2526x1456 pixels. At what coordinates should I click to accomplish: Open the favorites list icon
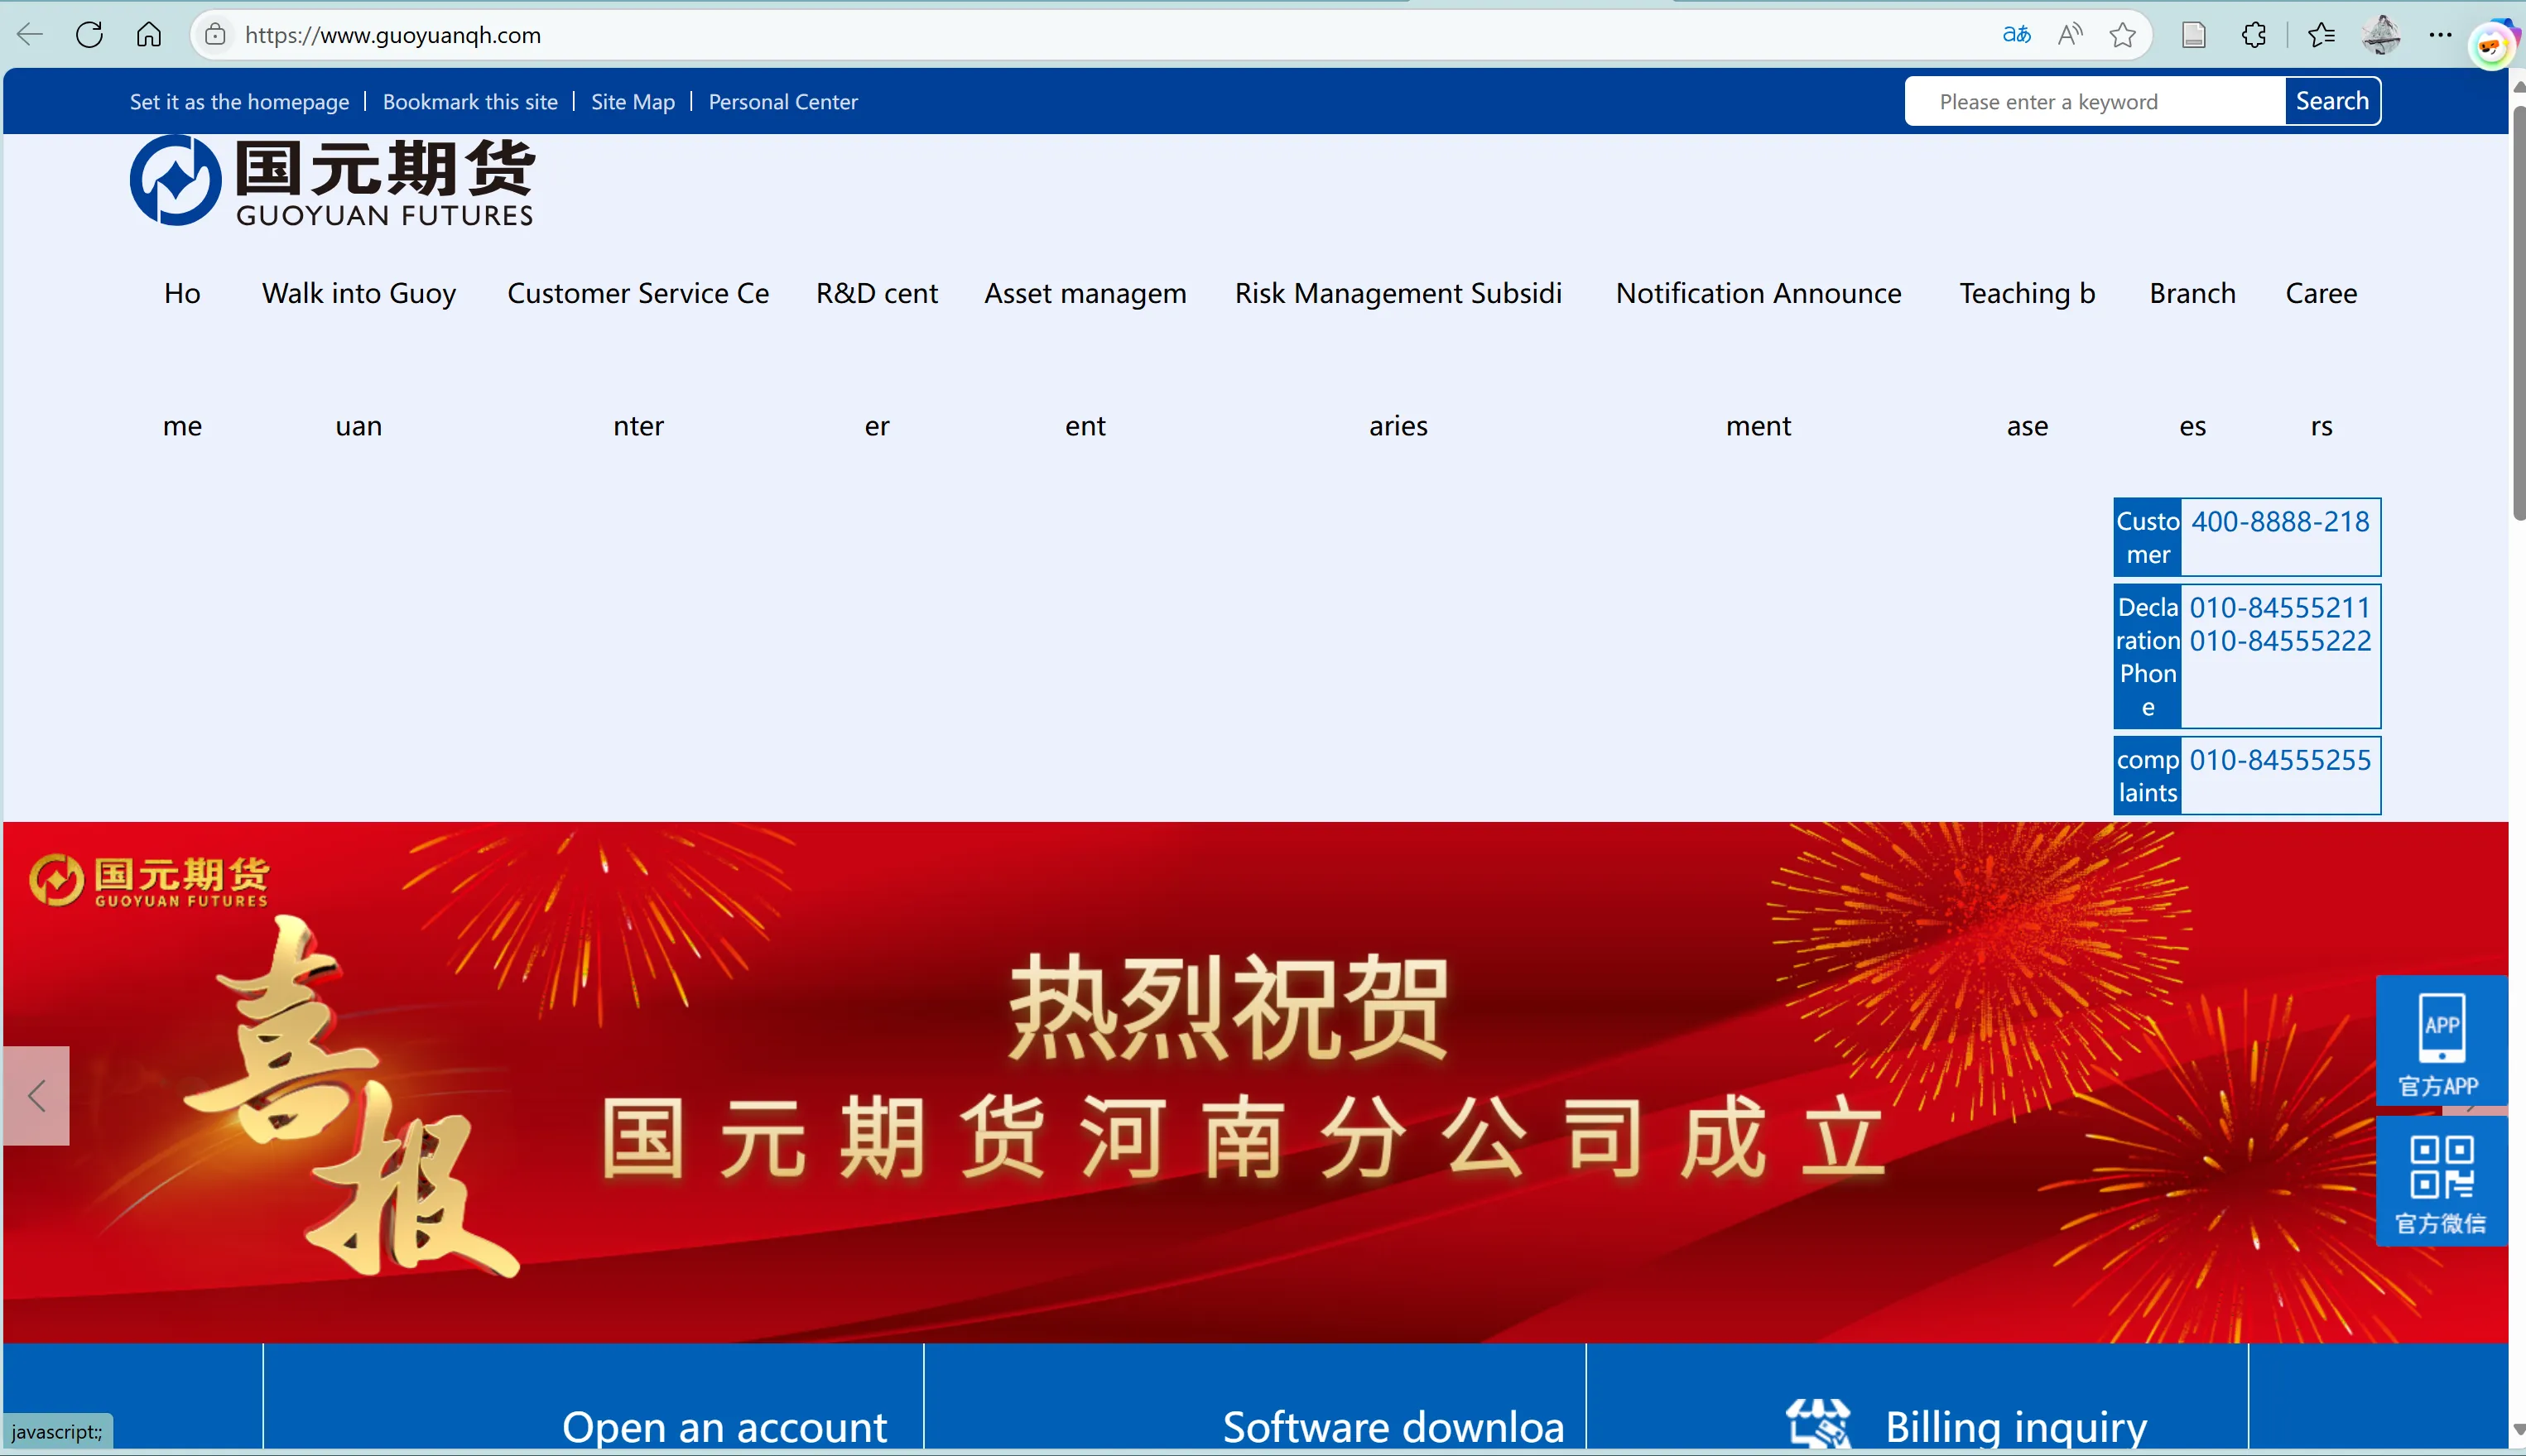(2321, 35)
